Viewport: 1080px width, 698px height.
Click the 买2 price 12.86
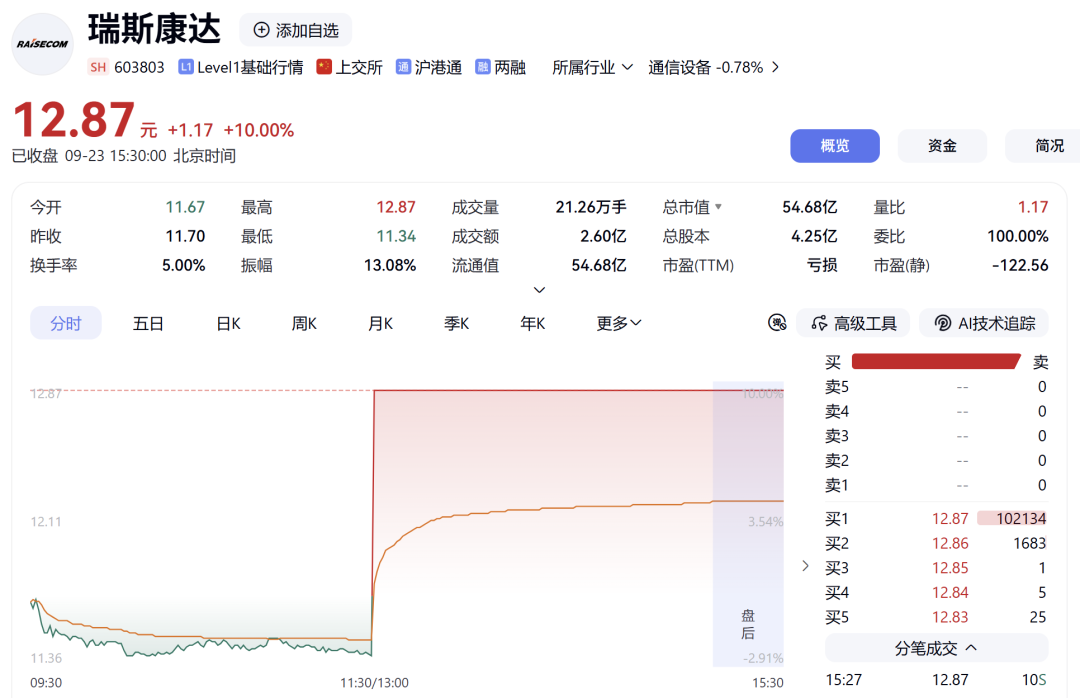[950, 543]
